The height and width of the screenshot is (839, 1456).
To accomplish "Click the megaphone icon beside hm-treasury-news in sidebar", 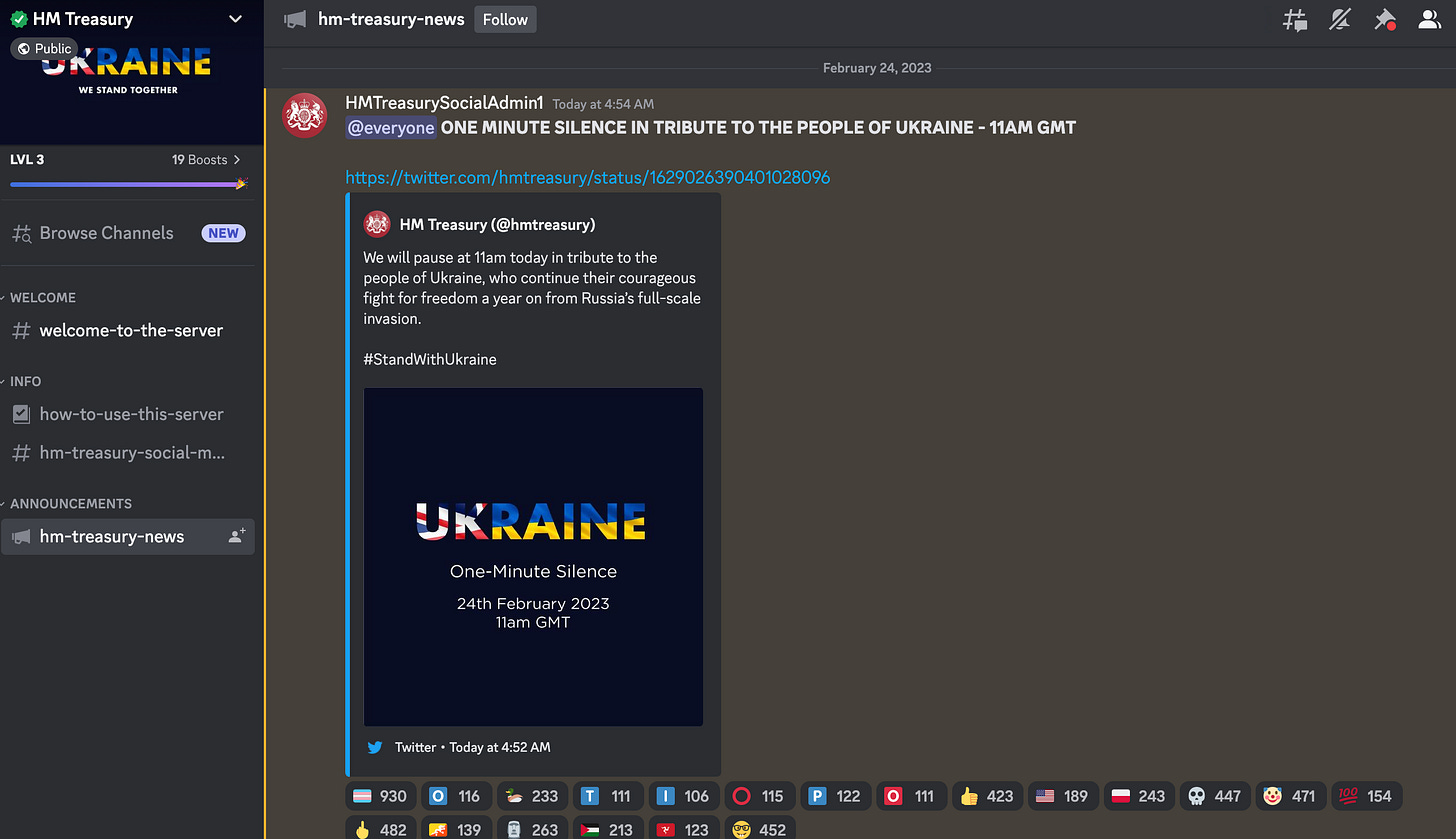I will (21, 537).
